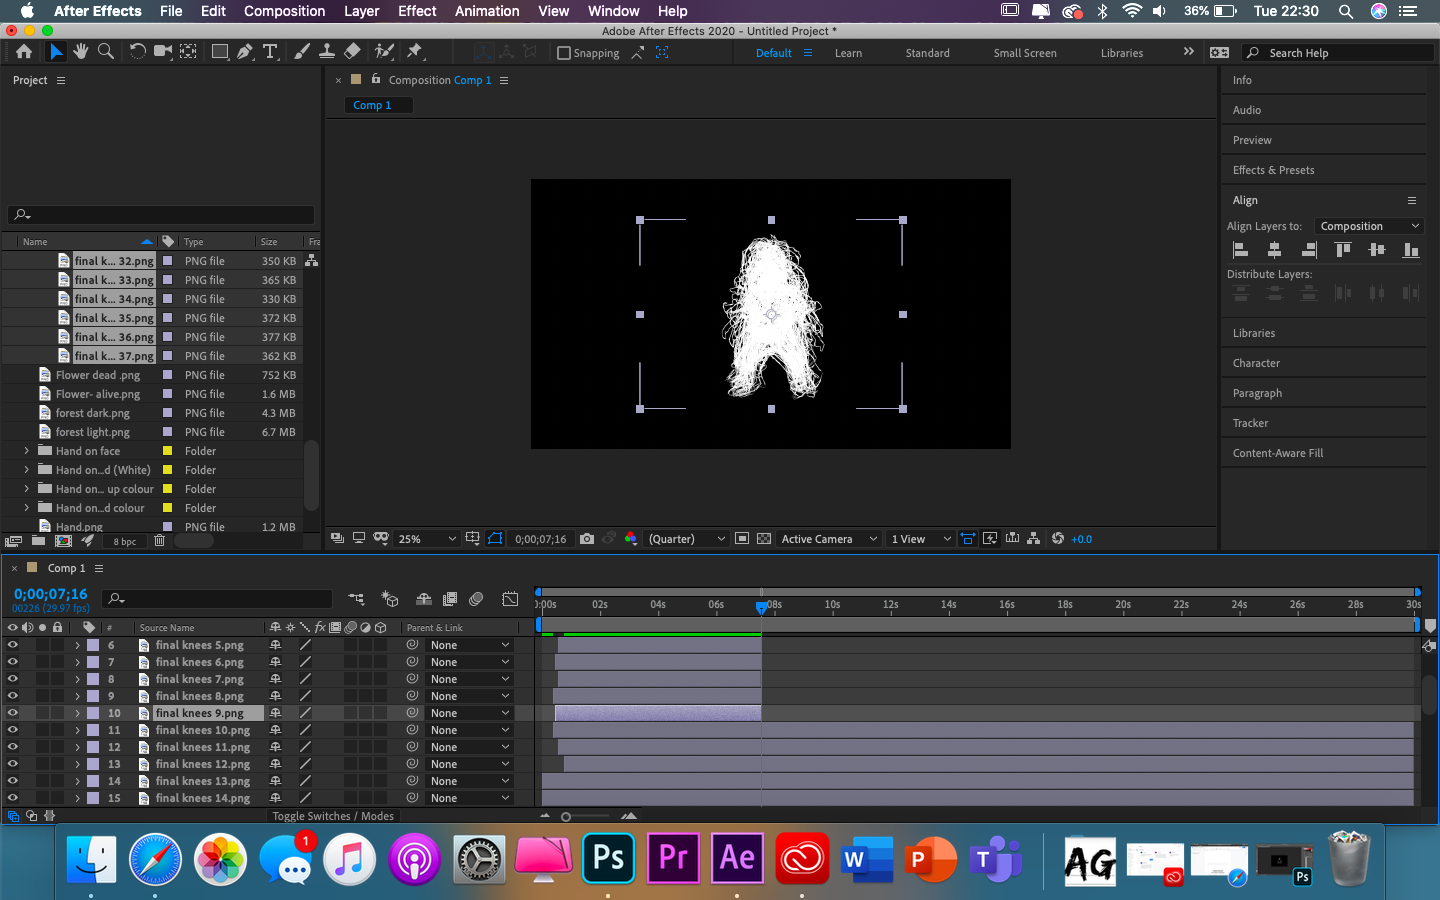Activate the Roto Brush tool
Viewport: 1440px width, 900px height.
point(384,51)
